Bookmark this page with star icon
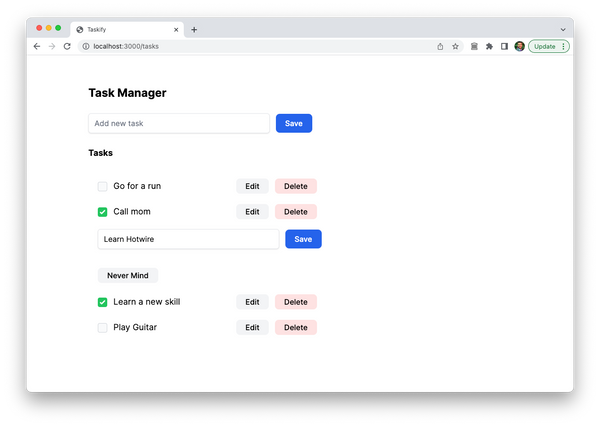 (455, 46)
